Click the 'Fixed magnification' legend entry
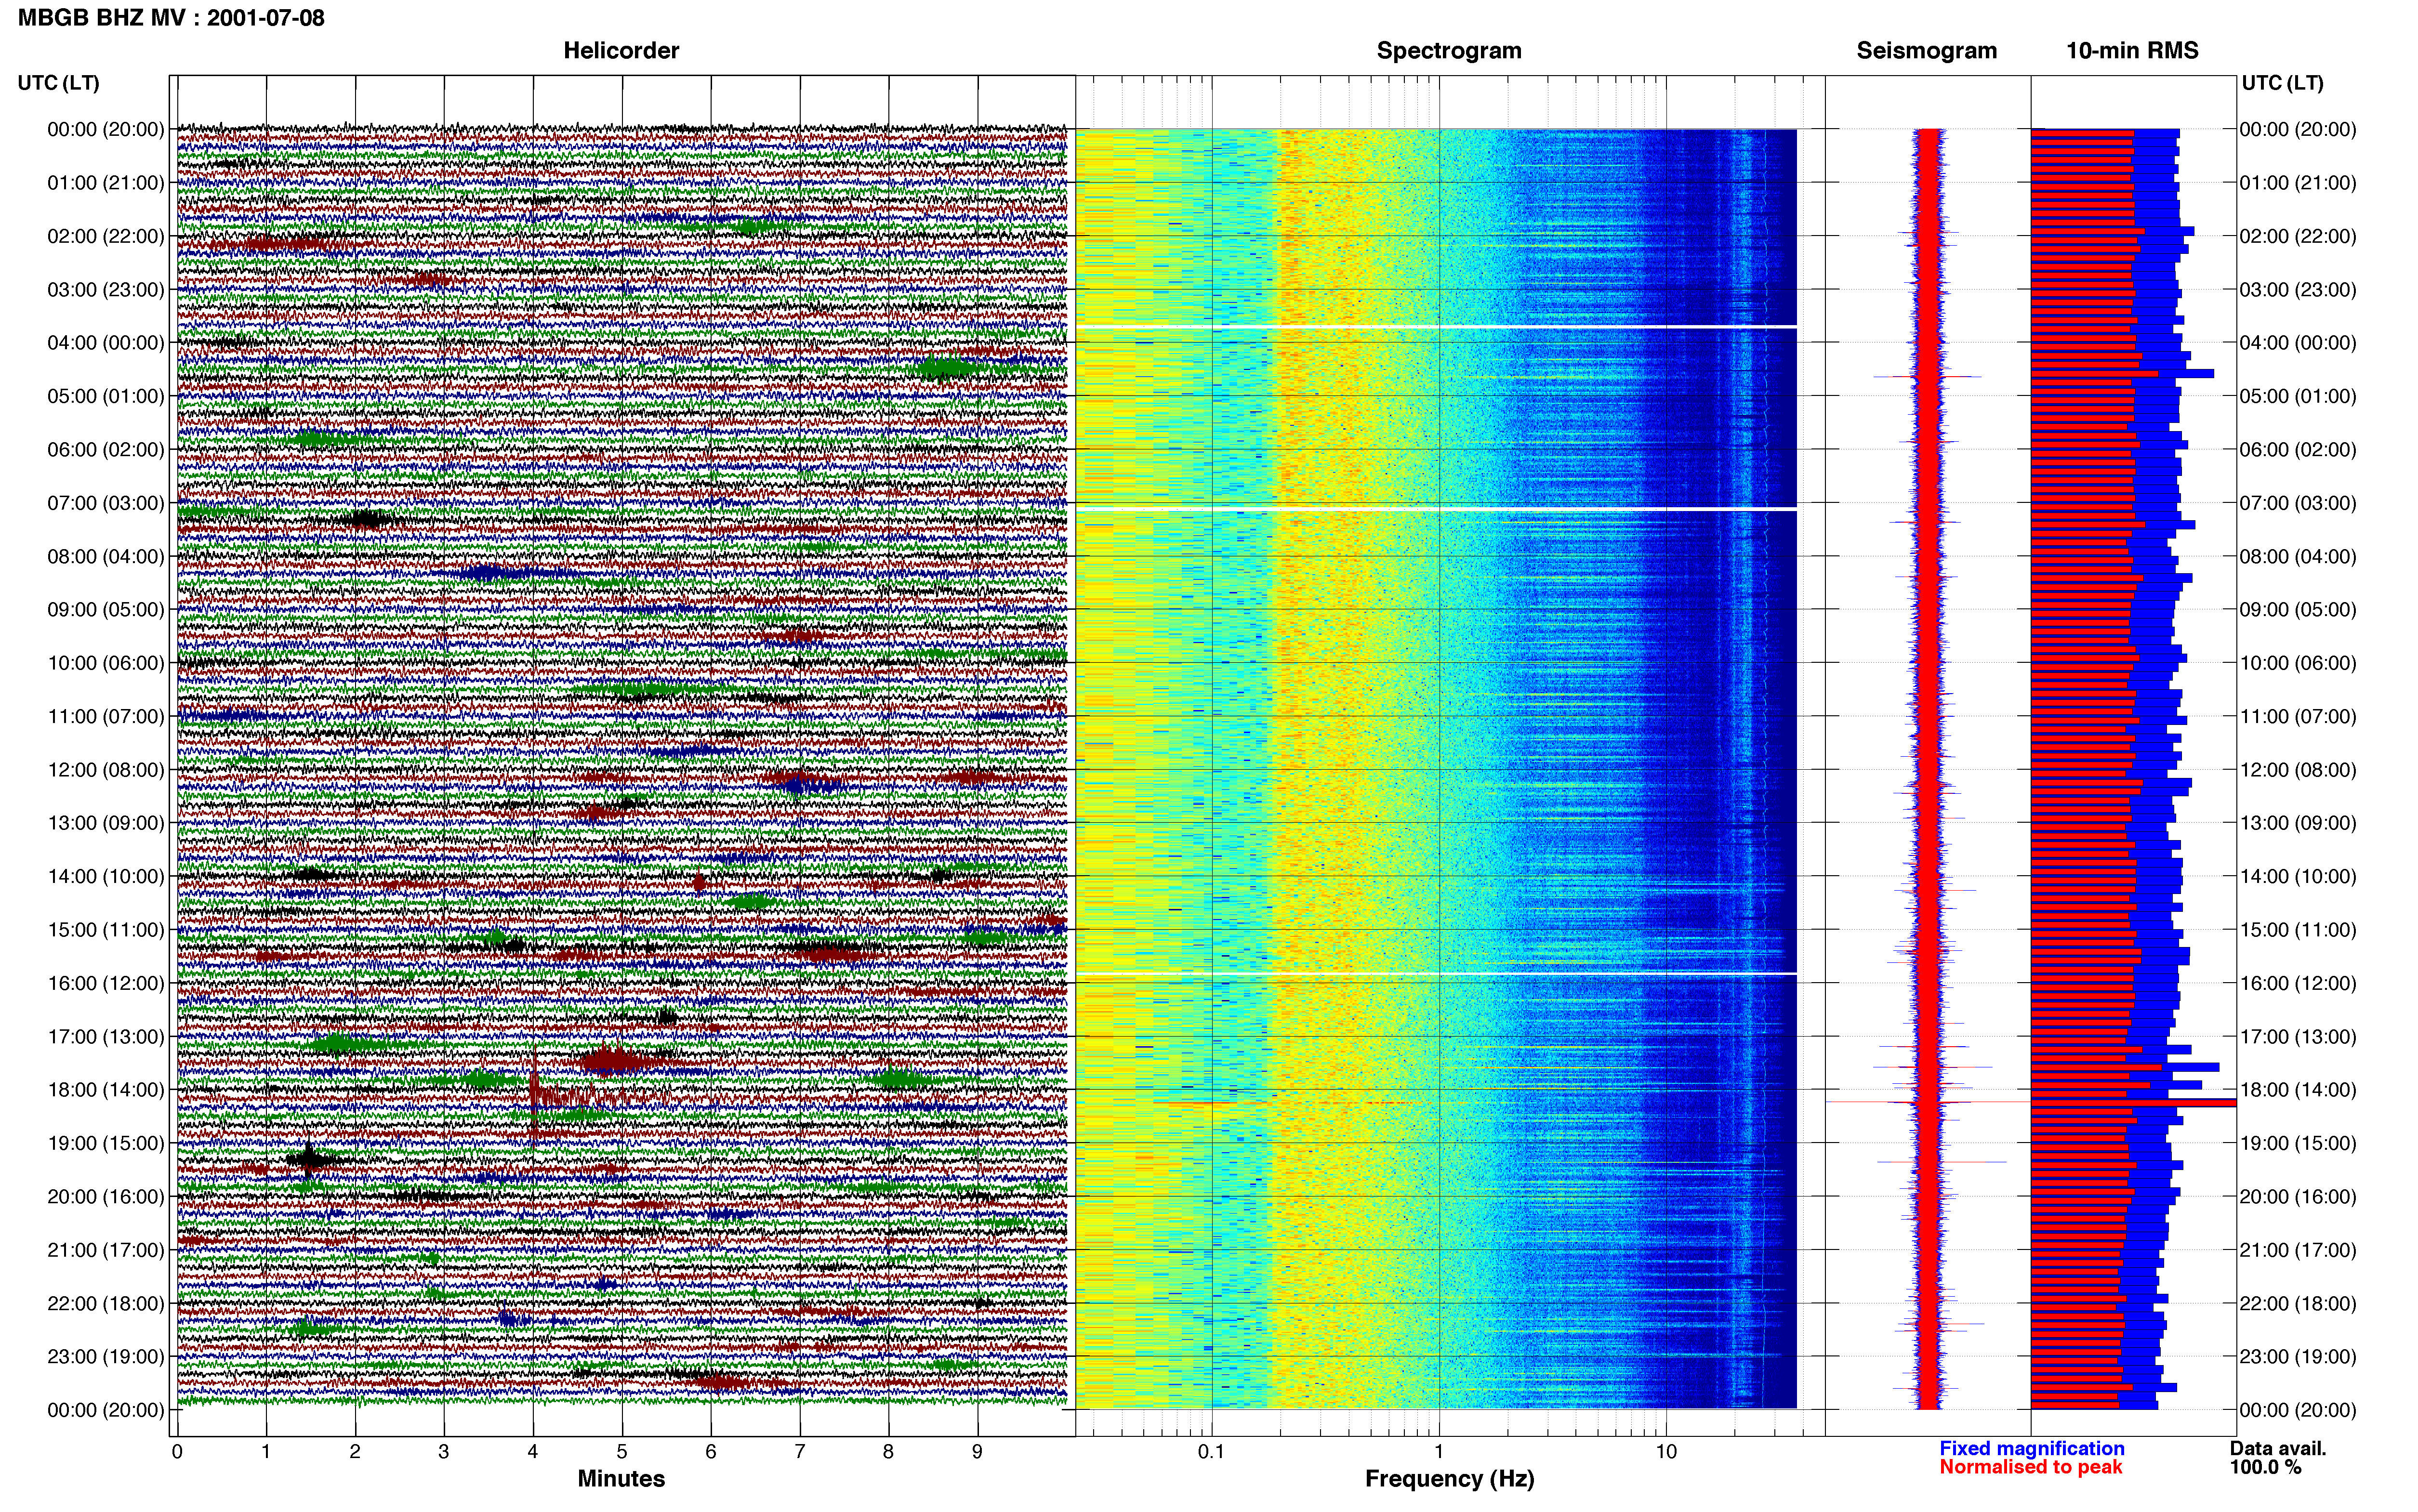 point(2032,1448)
